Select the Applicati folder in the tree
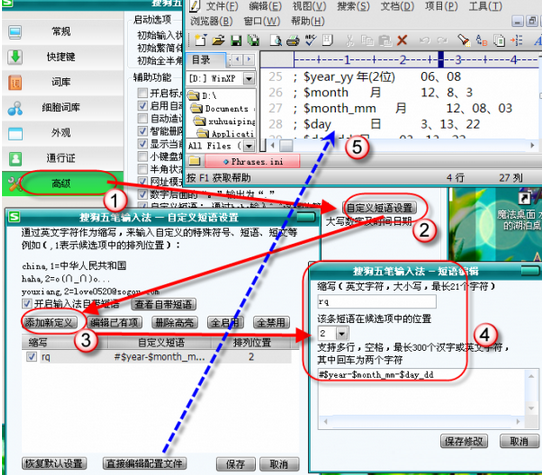Viewport: 547px width, 475px height. 226,134
